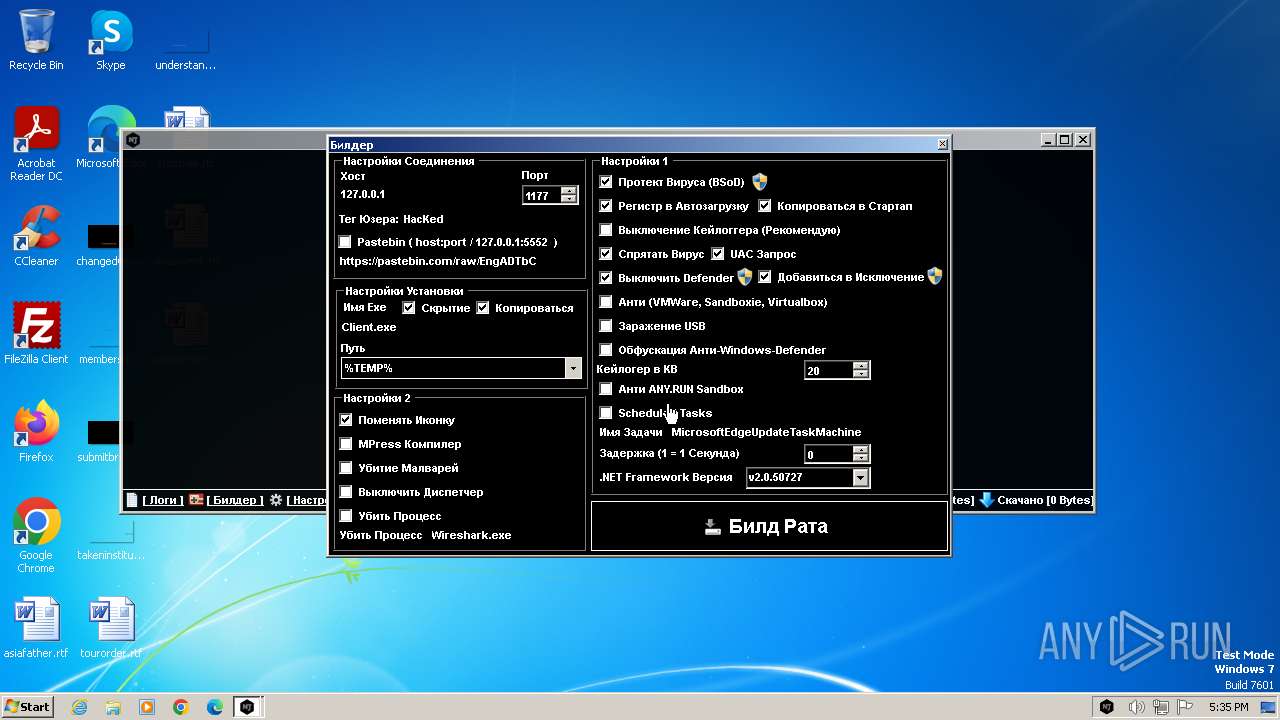Image resolution: width=1280 pixels, height=720 pixels.
Task: Click Wireshark.exe process name text
Action: pyautogui.click(x=471, y=535)
